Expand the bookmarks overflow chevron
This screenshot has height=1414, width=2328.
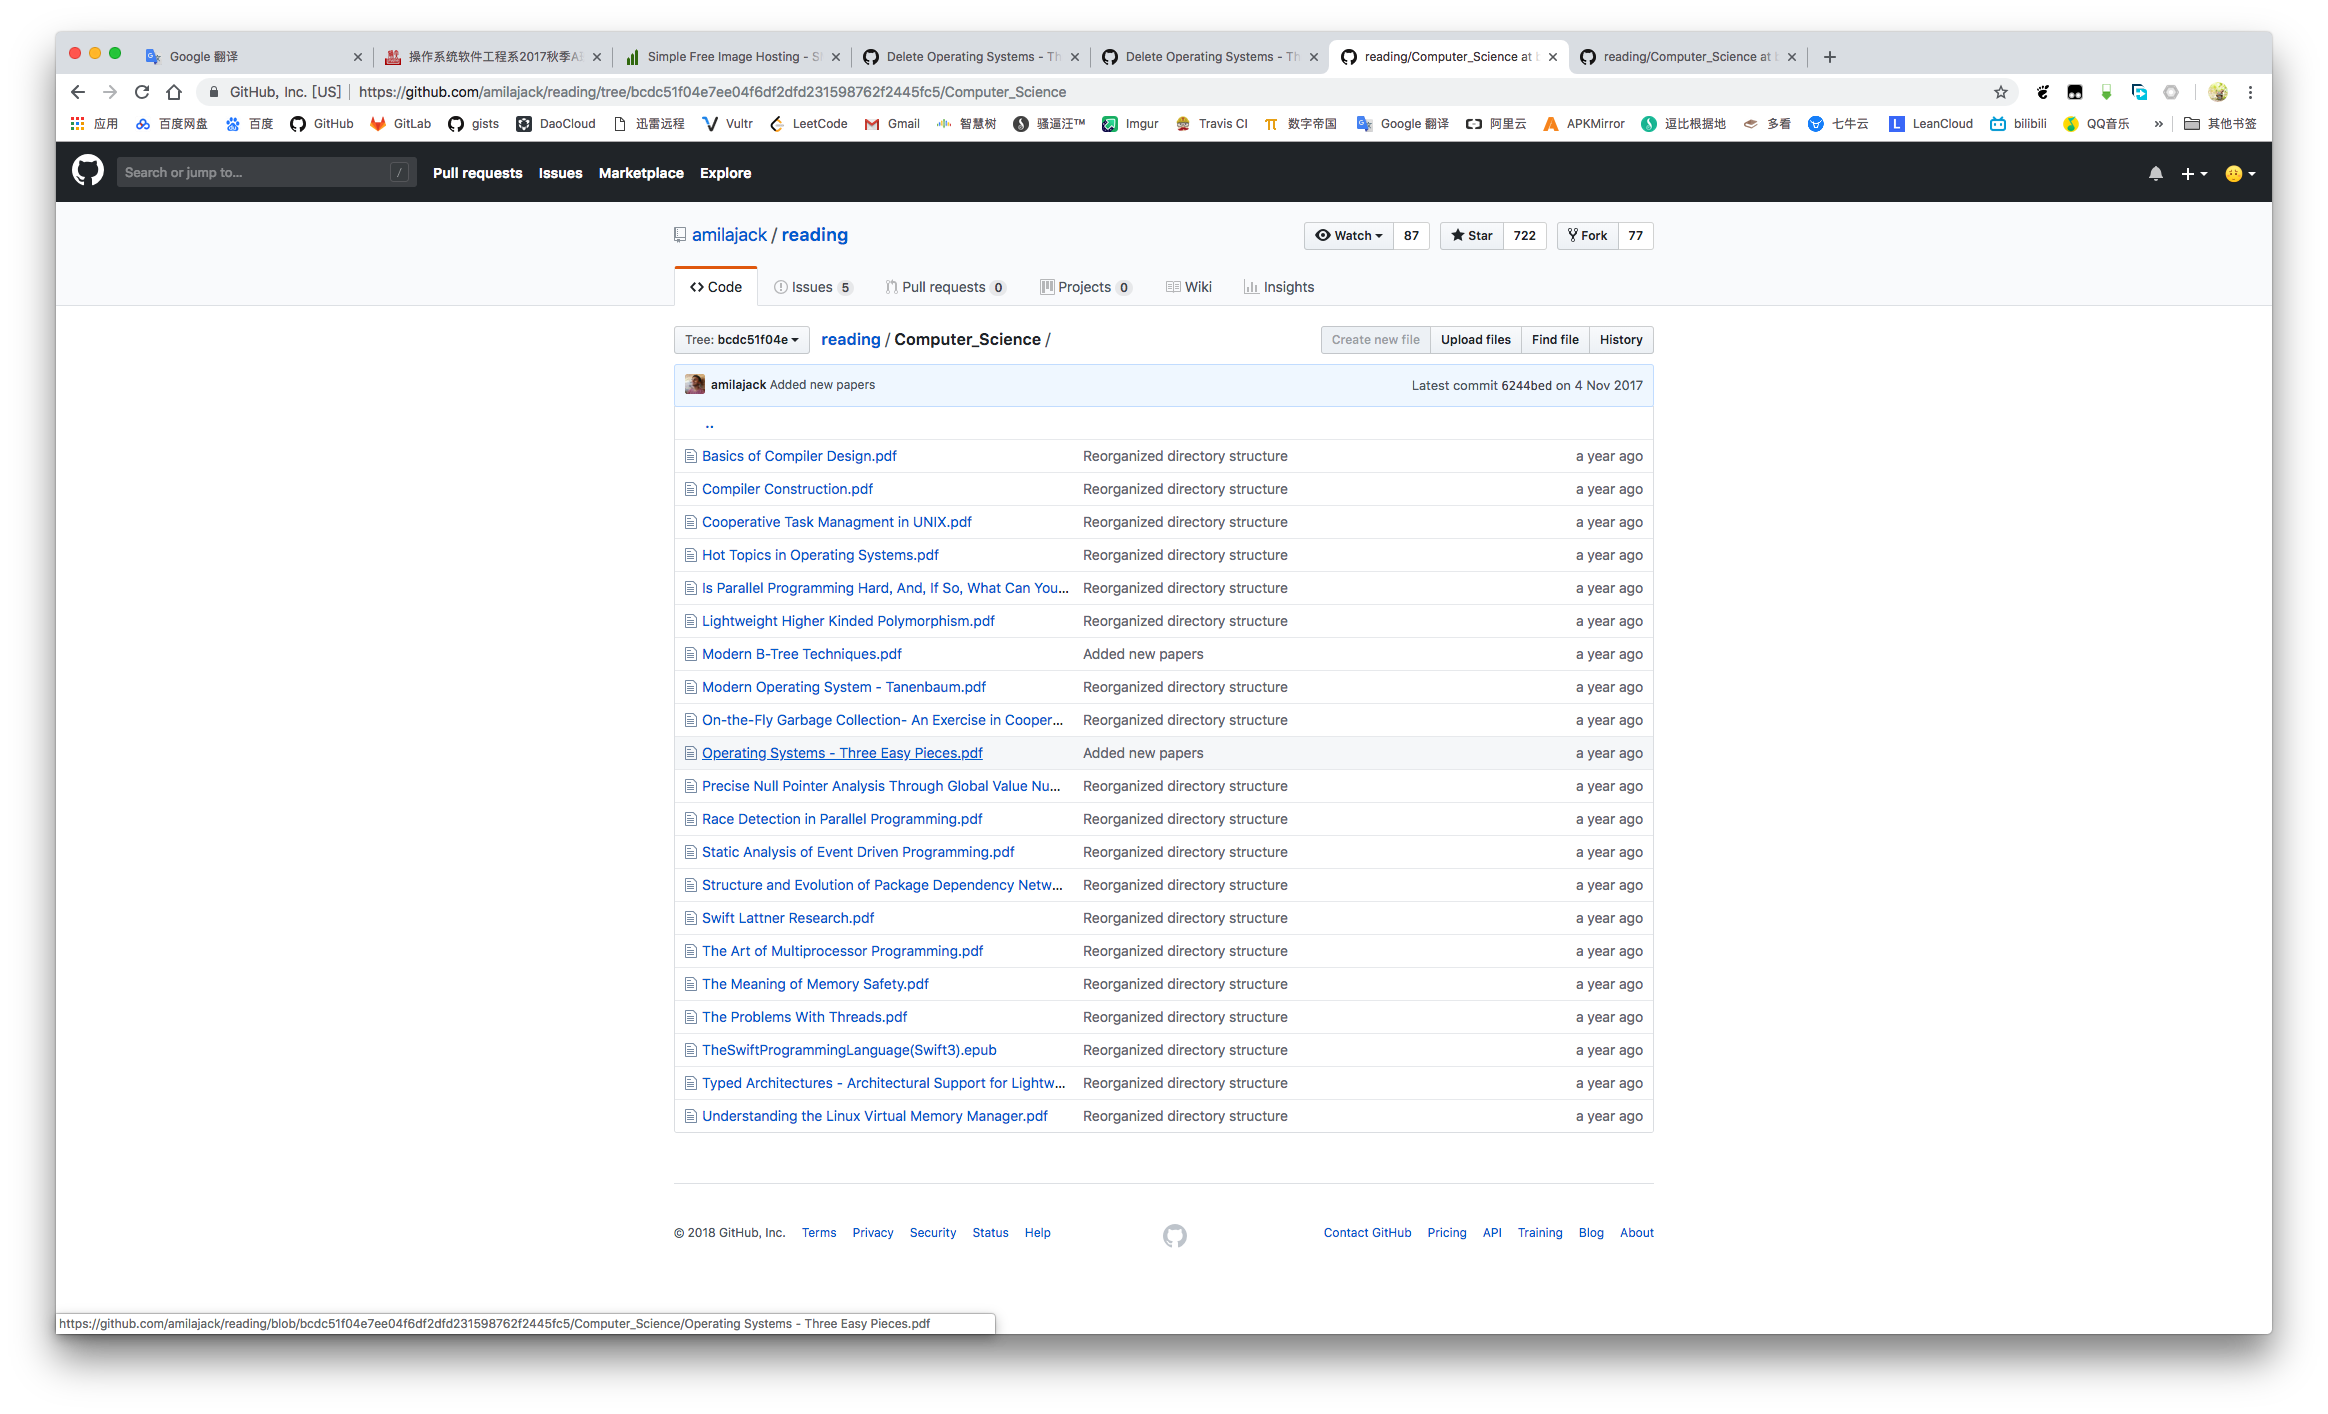(x=2159, y=124)
